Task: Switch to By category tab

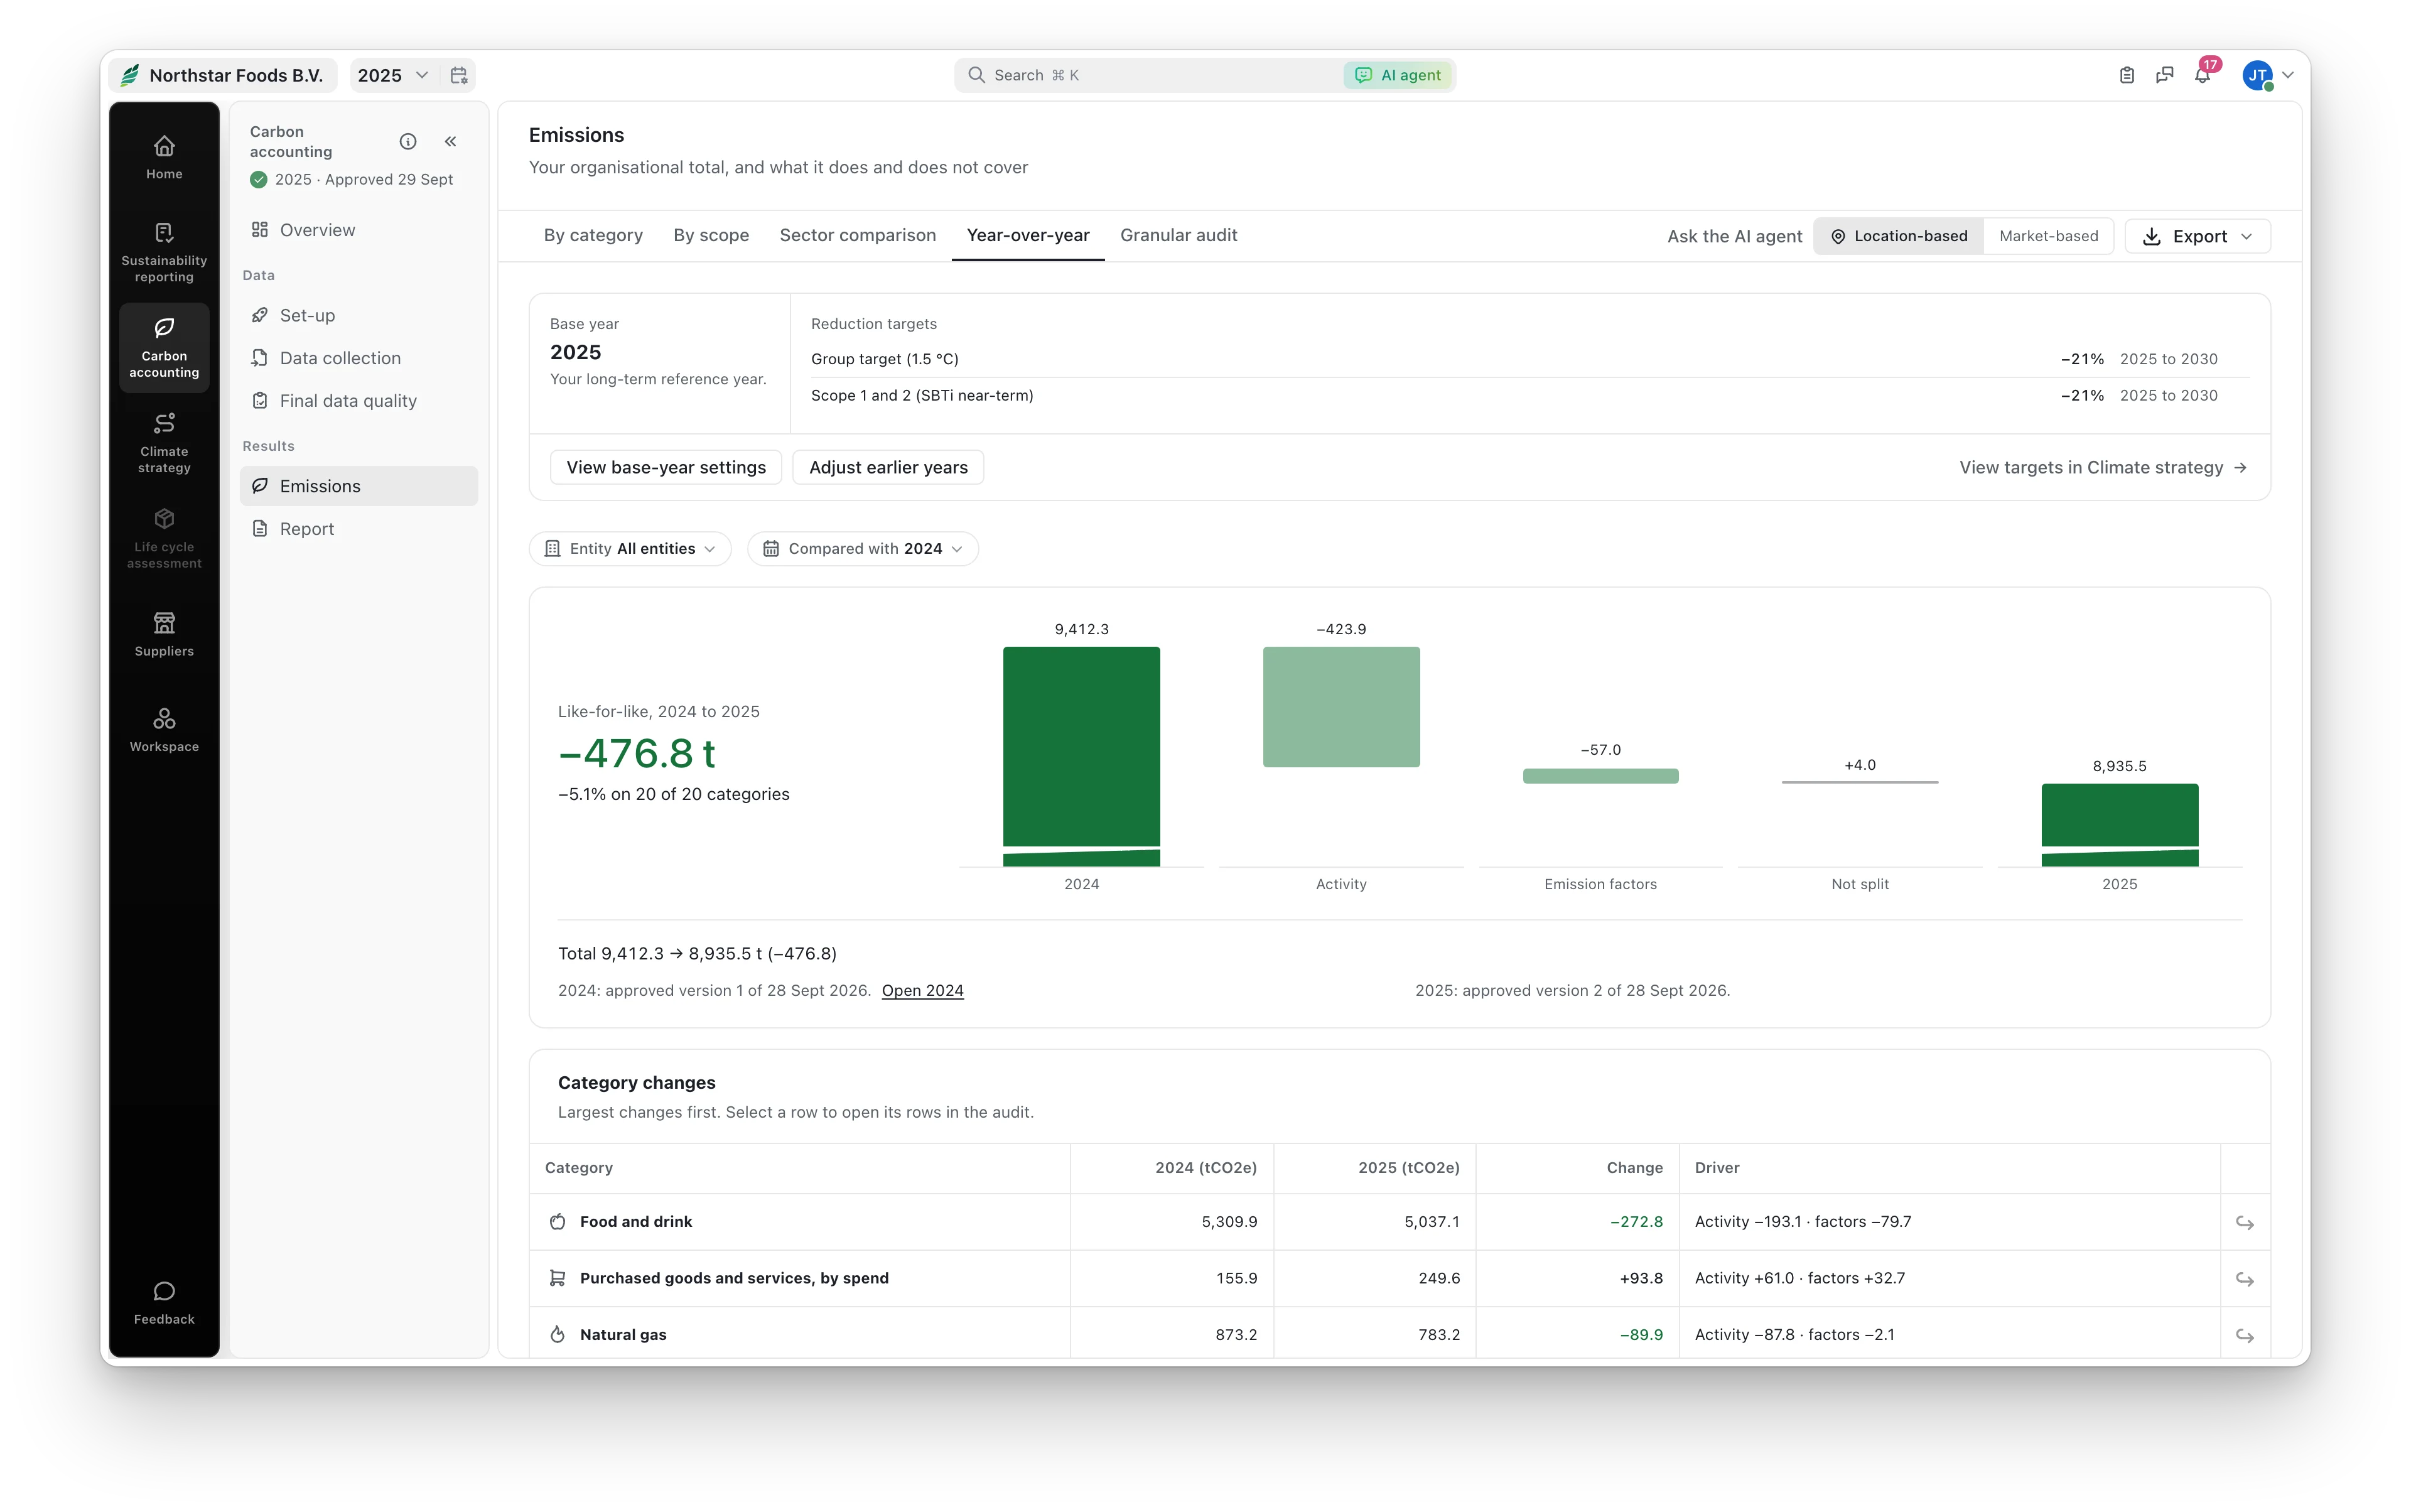Action: click(x=593, y=235)
